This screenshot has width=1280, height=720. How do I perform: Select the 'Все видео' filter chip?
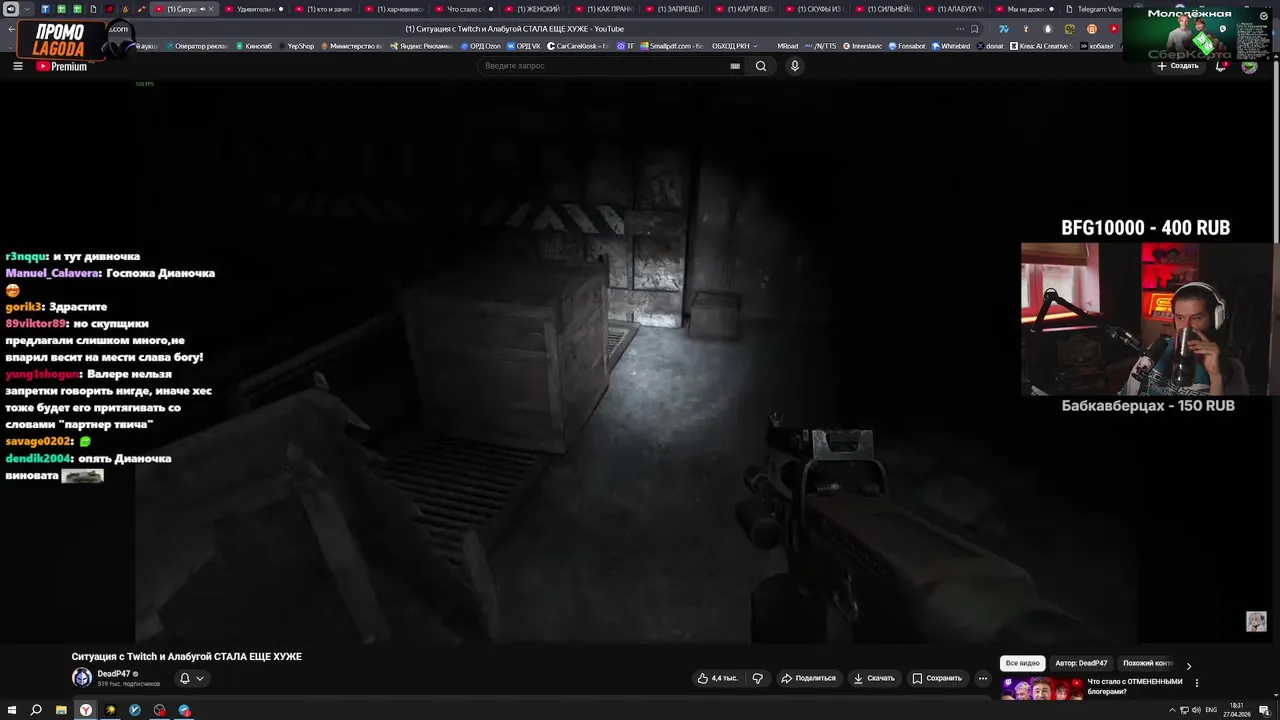tap(1023, 663)
